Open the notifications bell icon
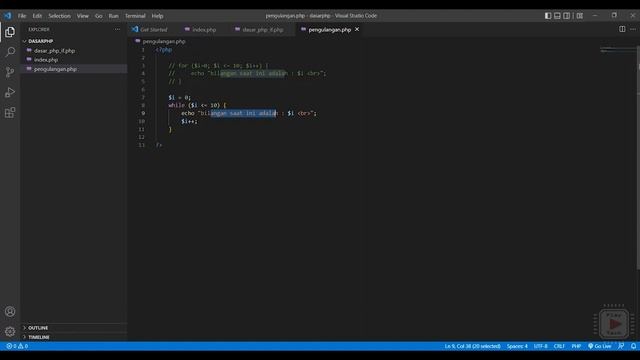Screen dimensions: 640x360 click(633, 346)
